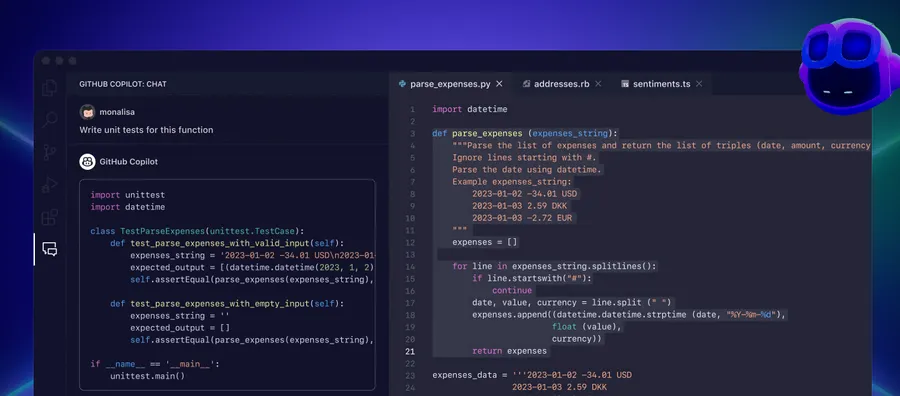Click the 'for line in expenses_string.splitlines()' line
Image resolution: width=900 pixels, height=396 pixels.
[554, 266]
